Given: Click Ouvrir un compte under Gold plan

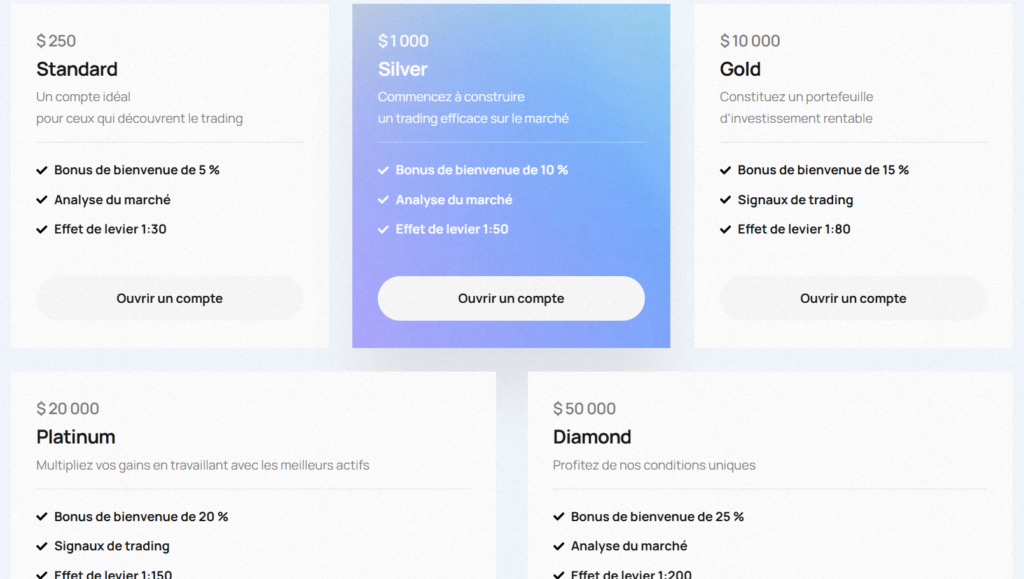Looking at the screenshot, I should point(853,298).
